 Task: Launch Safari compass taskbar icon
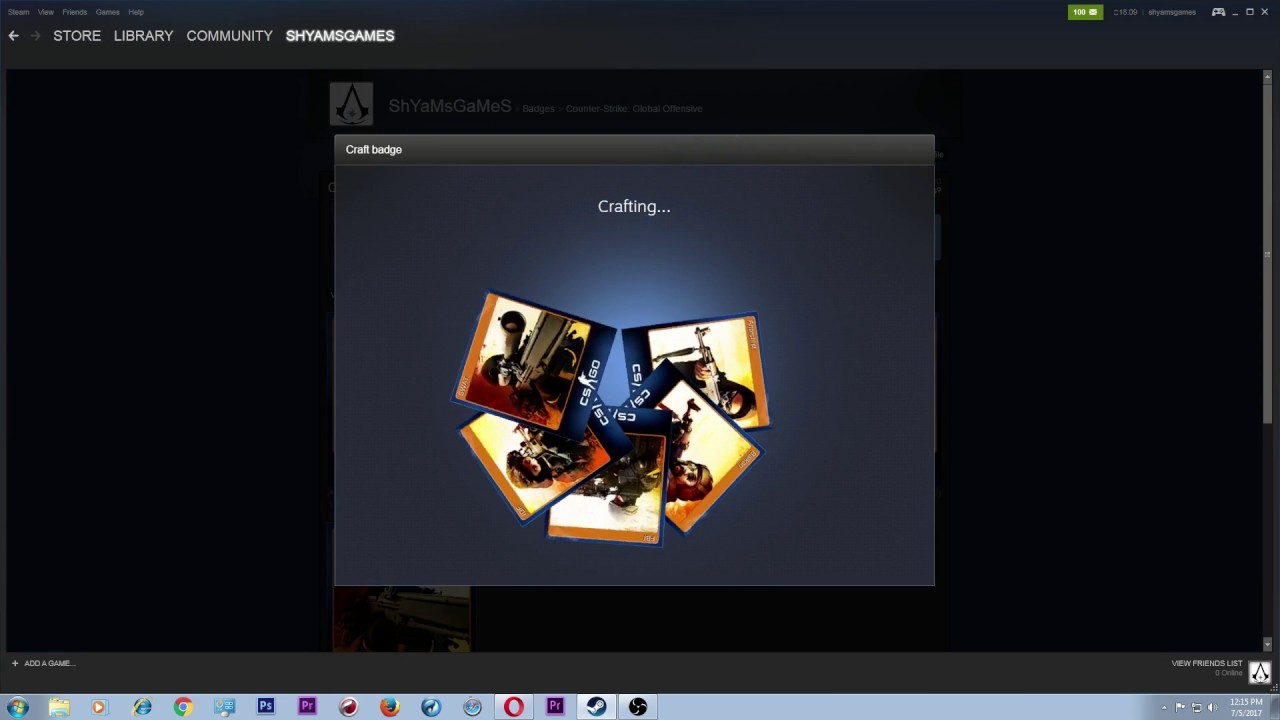(472, 707)
